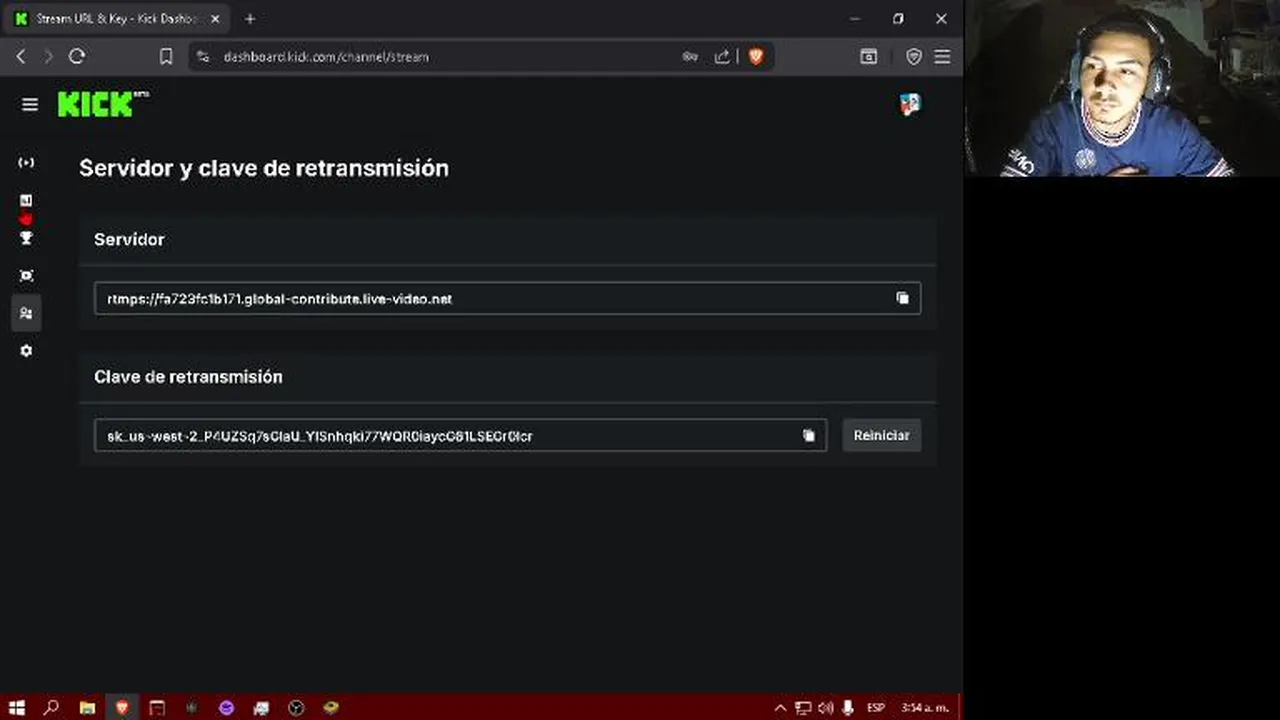The height and width of the screenshot is (720, 1280).
Task: Toggle the browser sidebar panel
Action: pos(869,57)
